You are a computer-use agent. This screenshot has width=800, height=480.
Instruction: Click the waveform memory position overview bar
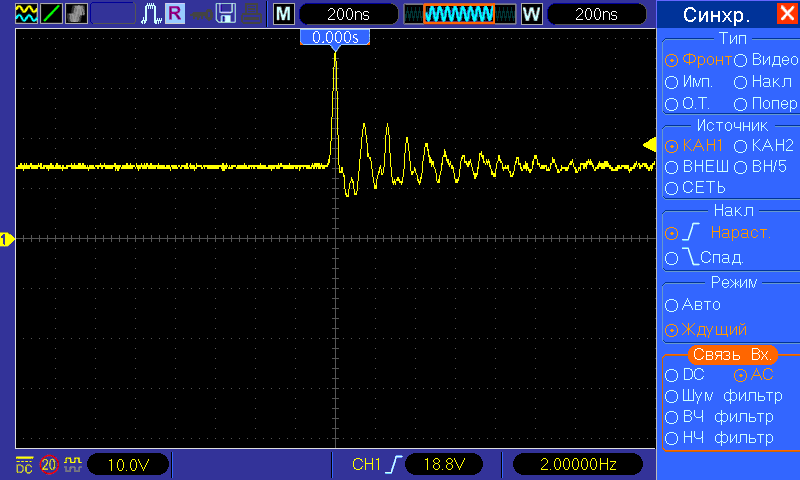459,14
